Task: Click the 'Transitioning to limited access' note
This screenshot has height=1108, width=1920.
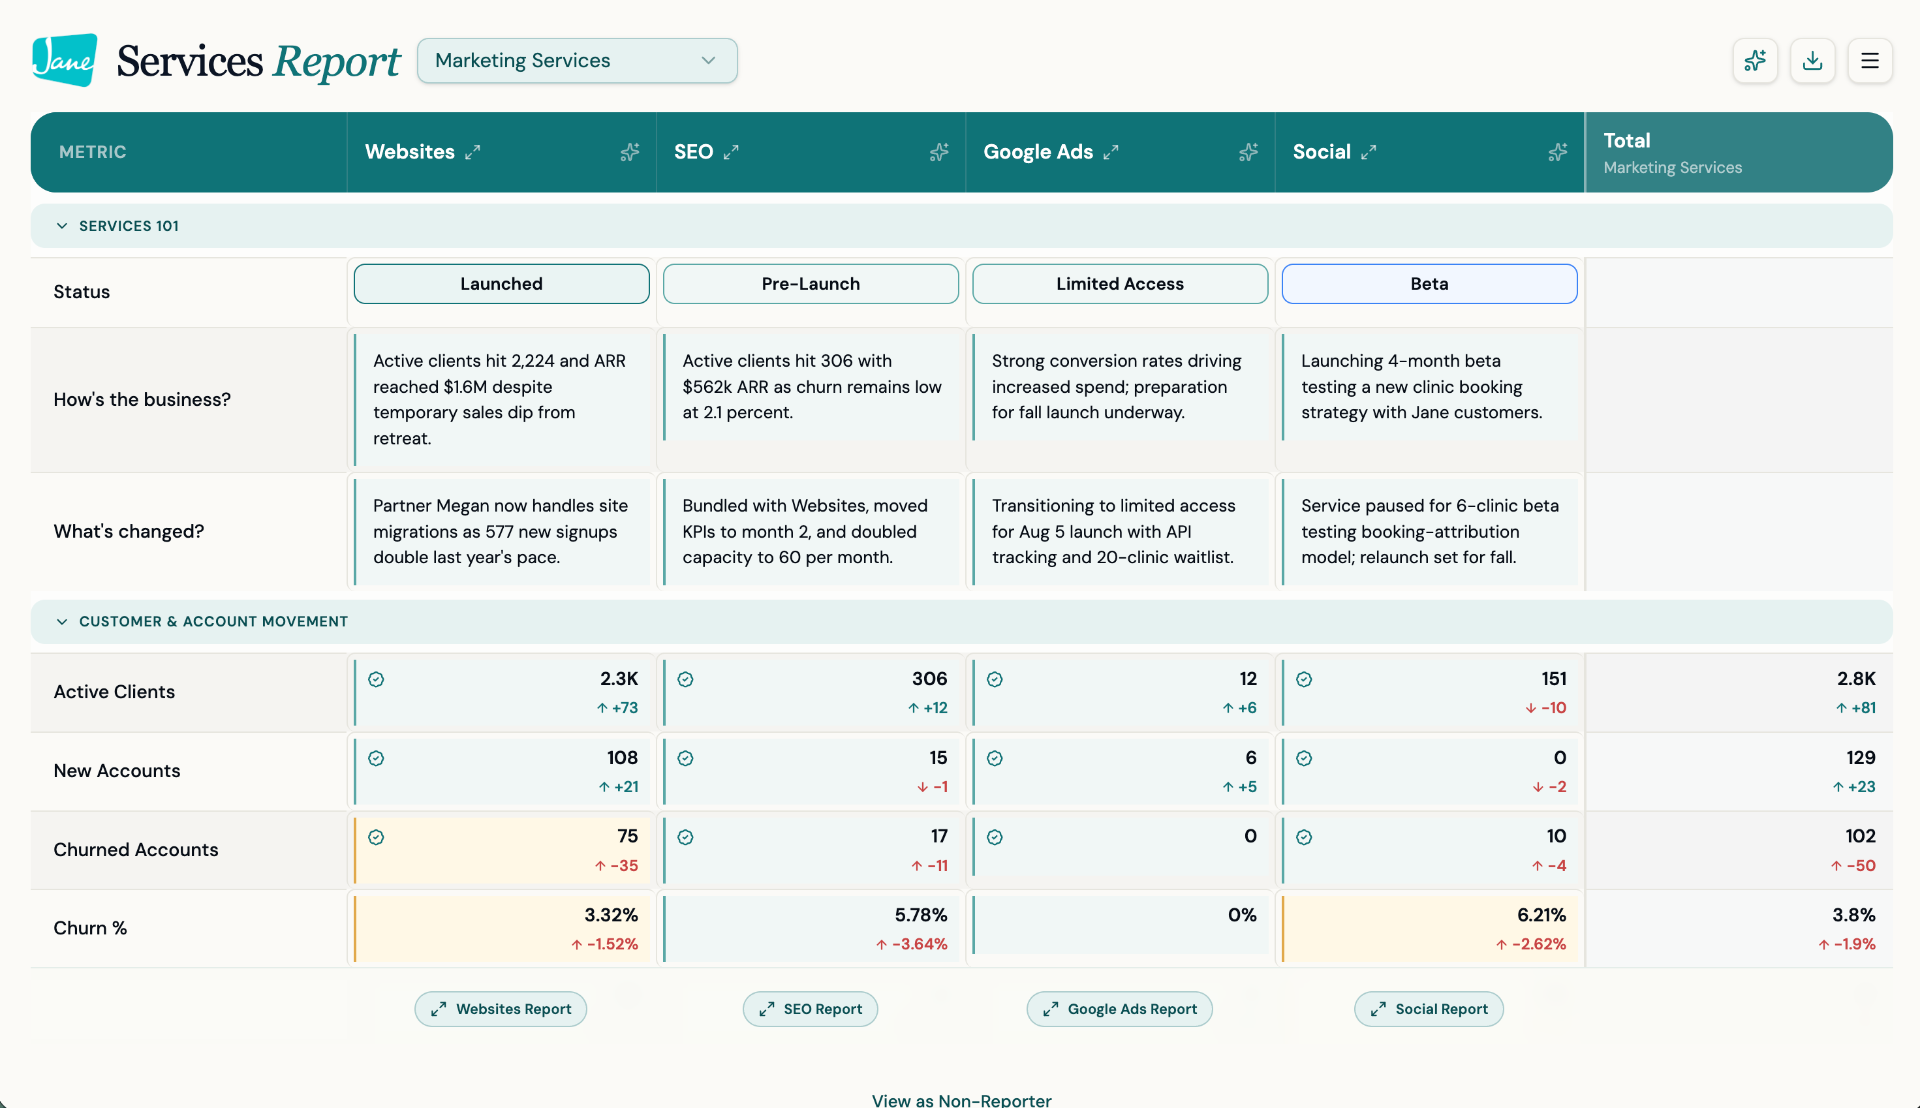Action: tap(1114, 532)
